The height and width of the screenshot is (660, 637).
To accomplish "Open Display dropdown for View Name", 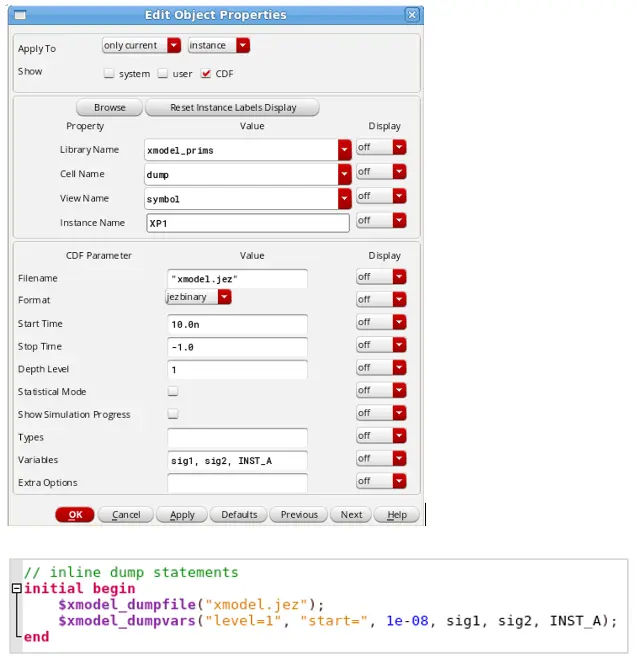I will [x=381, y=196].
